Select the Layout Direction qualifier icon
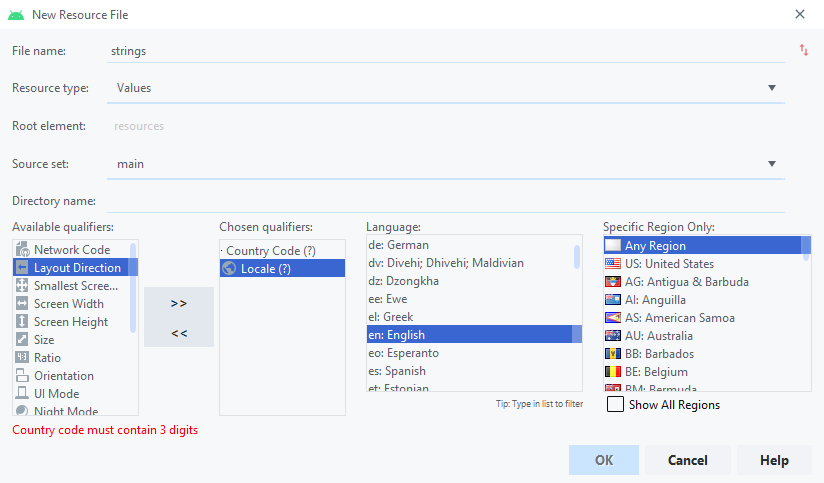The image size is (824, 483). (22, 268)
